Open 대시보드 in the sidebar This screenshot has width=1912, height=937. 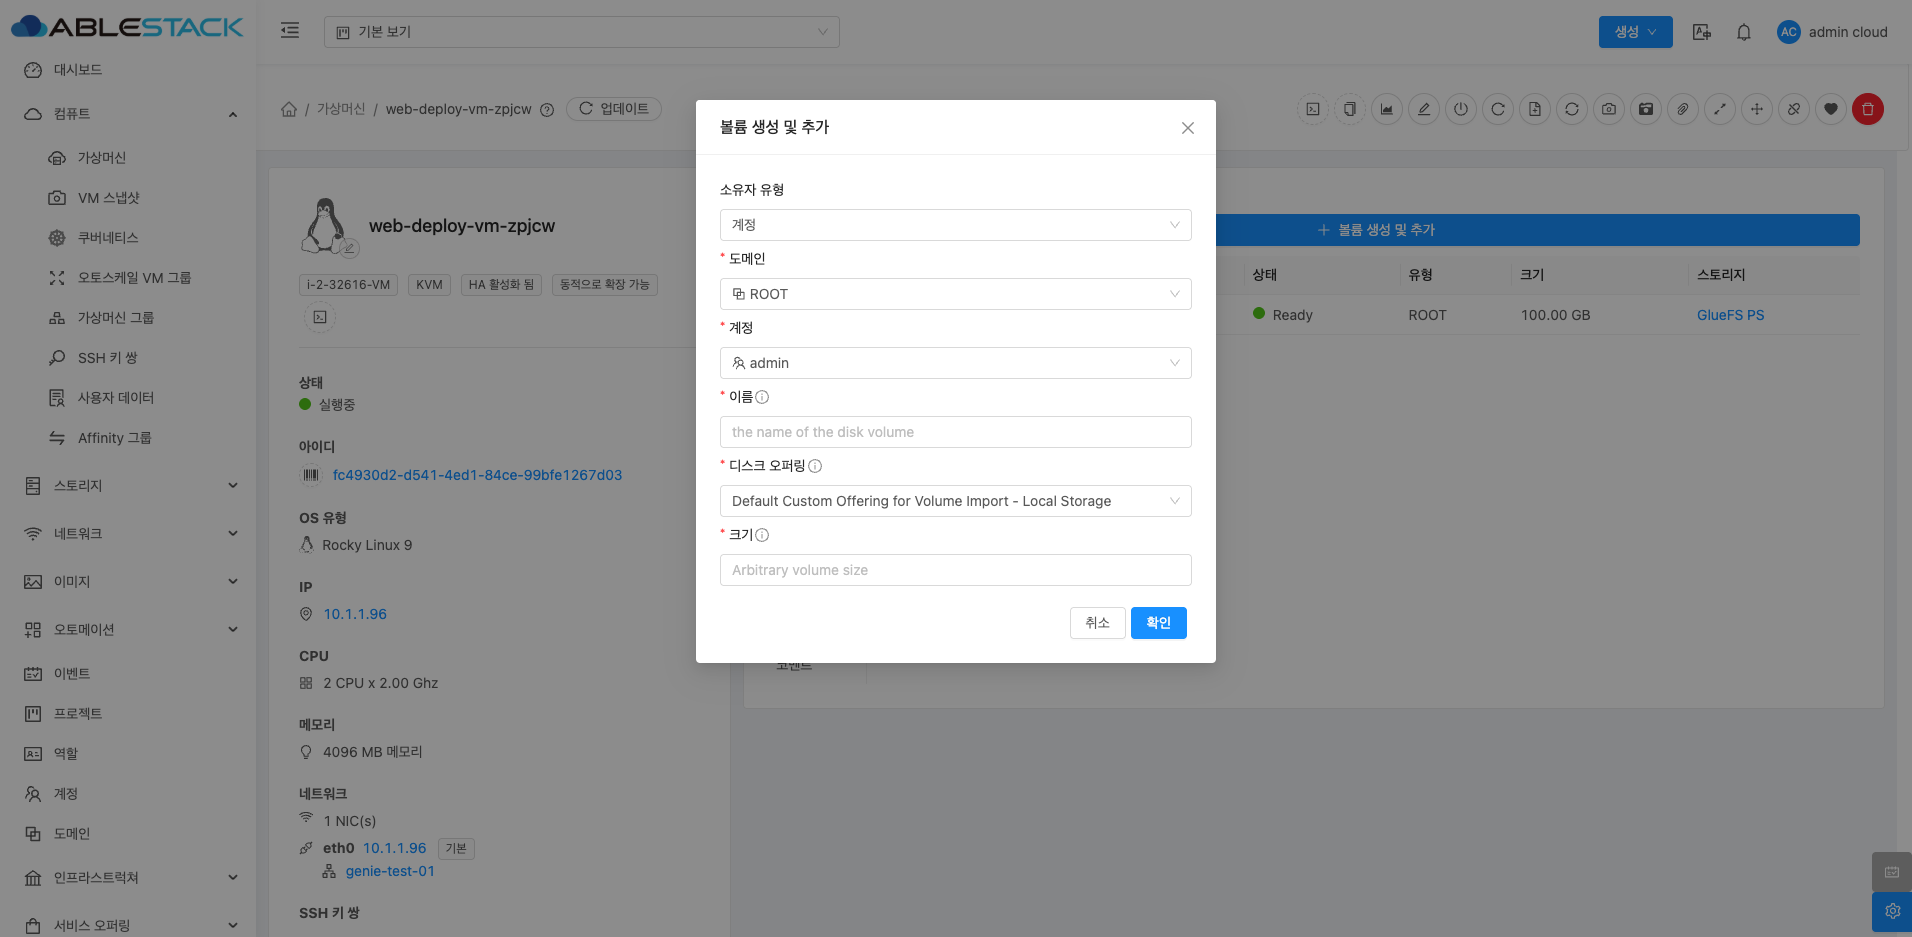(78, 70)
